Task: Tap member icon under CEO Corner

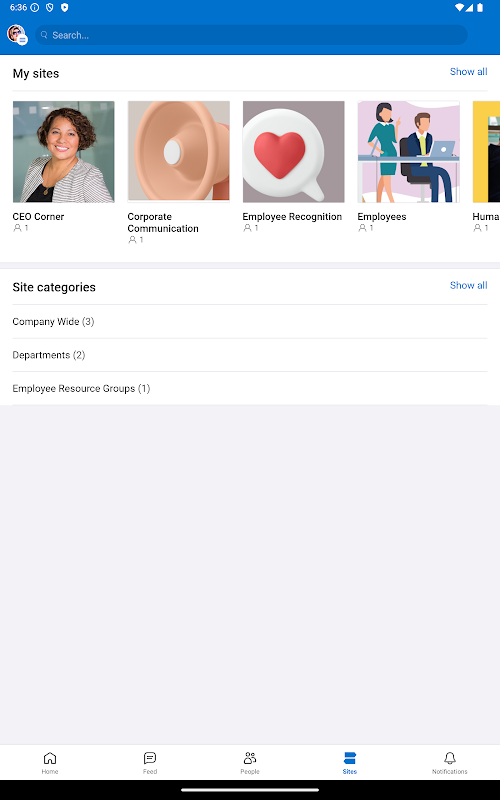Action: click(x=17, y=228)
